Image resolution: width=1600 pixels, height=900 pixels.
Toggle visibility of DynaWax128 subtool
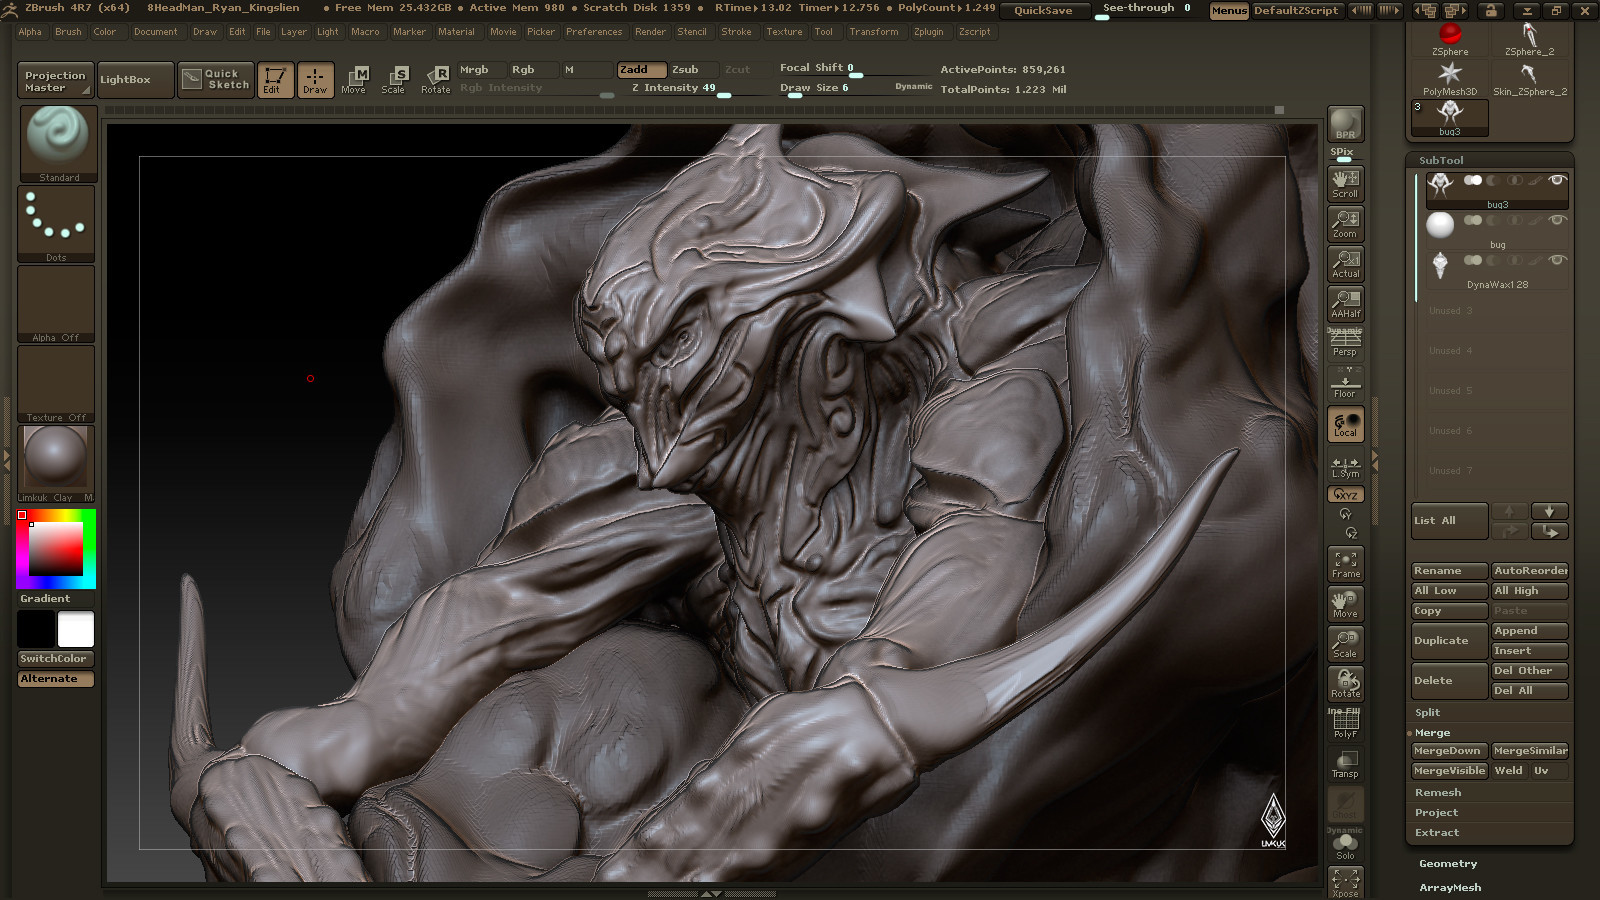tap(1556, 260)
